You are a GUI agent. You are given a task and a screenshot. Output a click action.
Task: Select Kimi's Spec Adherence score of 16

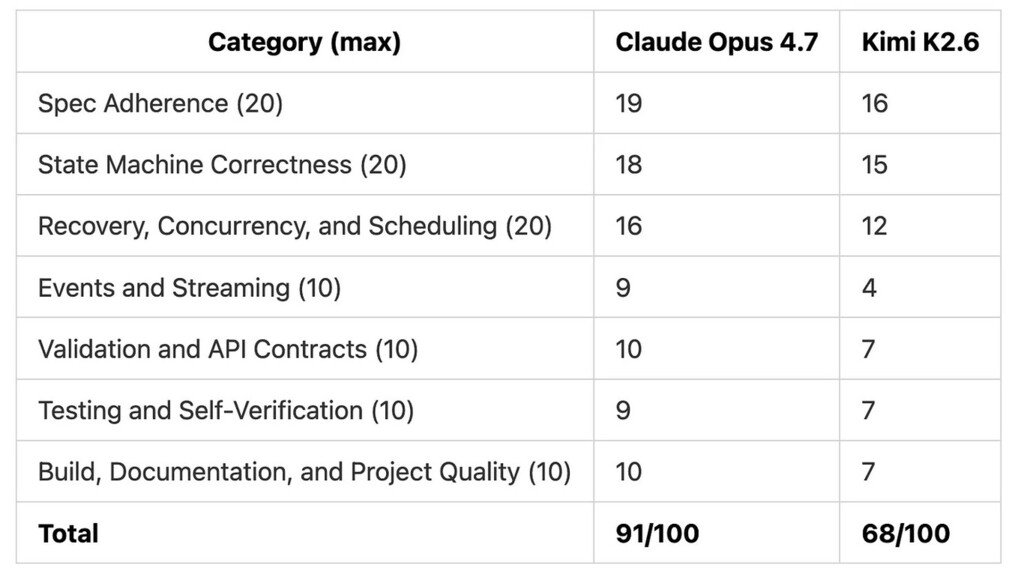tap(874, 103)
